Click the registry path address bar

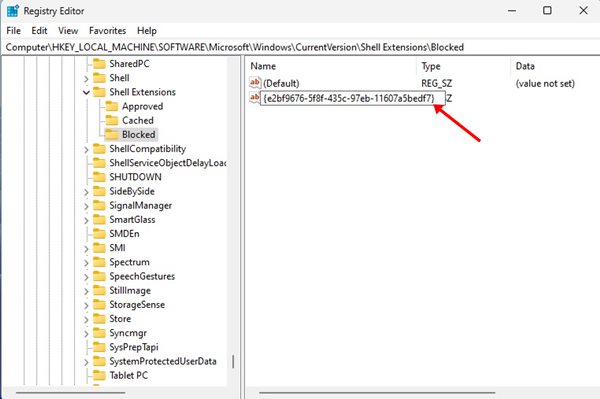pos(300,47)
